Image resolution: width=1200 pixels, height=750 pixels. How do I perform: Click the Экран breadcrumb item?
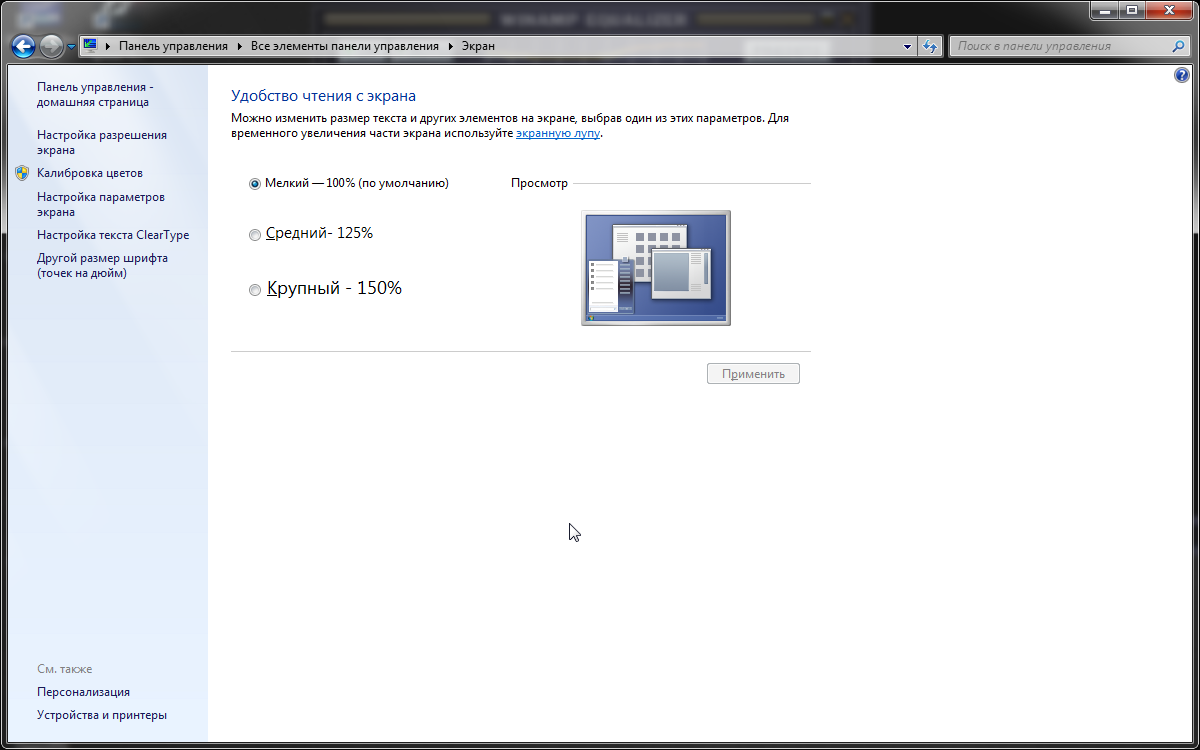pyautogui.click(x=478, y=46)
